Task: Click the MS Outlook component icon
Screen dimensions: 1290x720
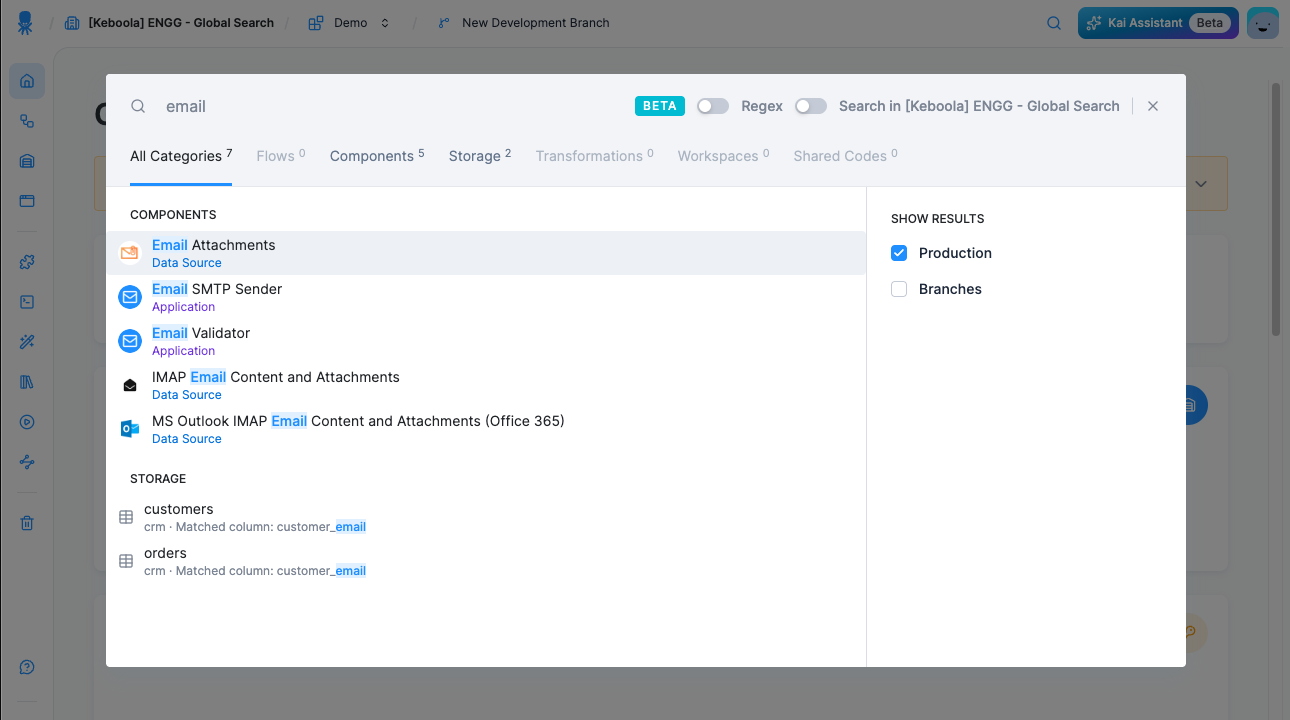Action: pyautogui.click(x=130, y=429)
